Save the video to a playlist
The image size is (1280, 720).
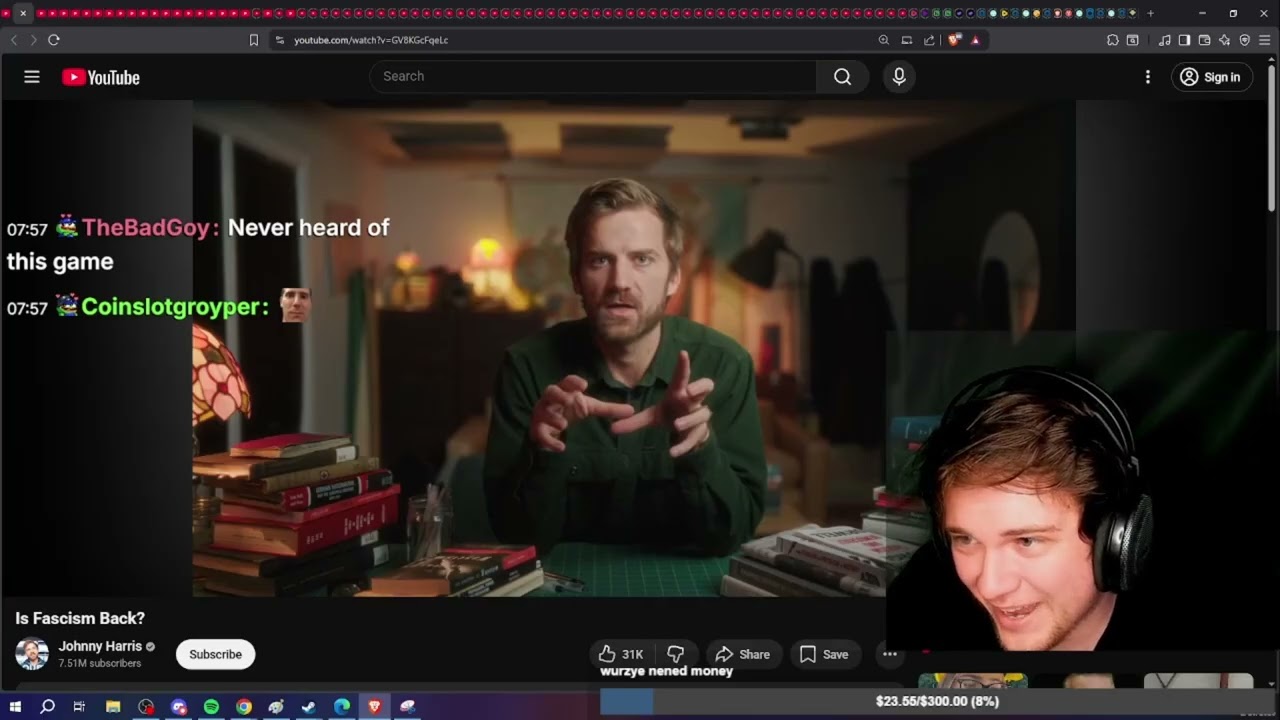[825, 654]
